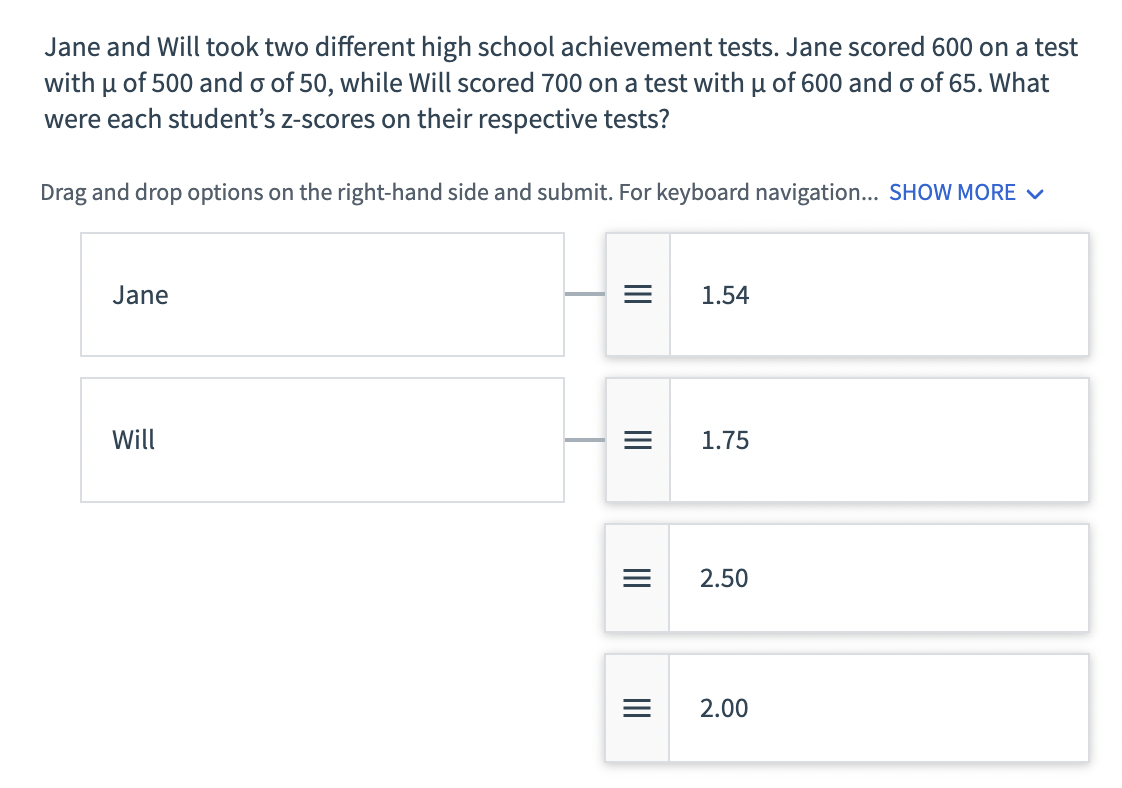Image resolution: width=1122 pixels, height=788 pixels.
Task: Grab the hamburger icon beside Jane's matched answer
Action: click(x=637, y=294)
